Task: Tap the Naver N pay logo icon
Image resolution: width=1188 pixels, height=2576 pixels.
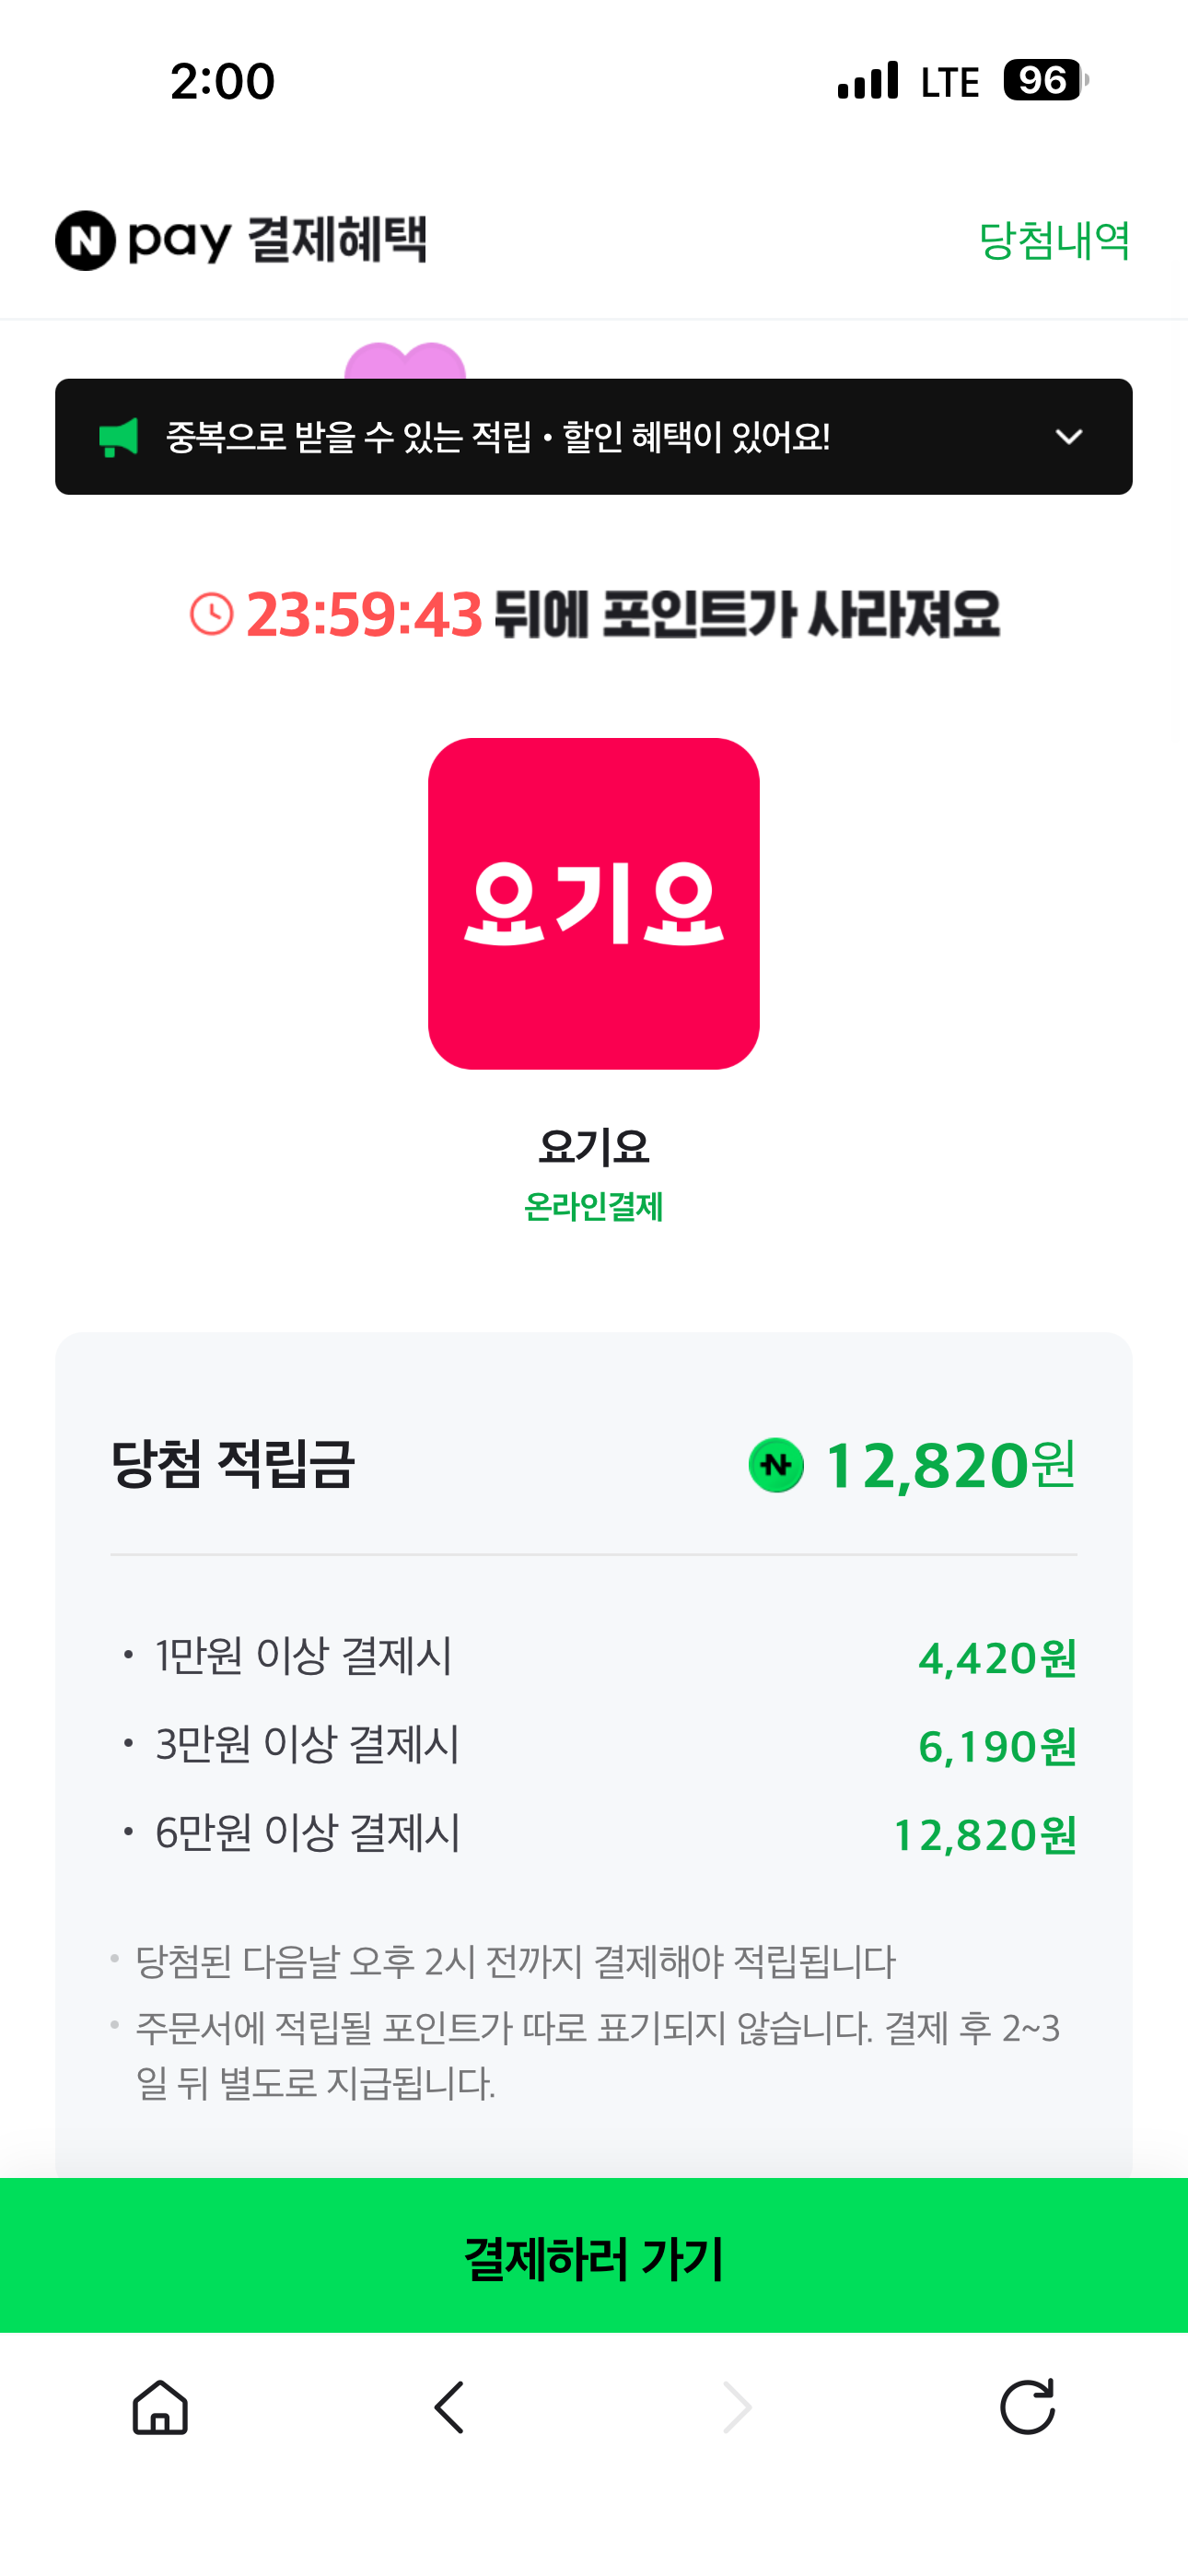Action: point(86,240)
